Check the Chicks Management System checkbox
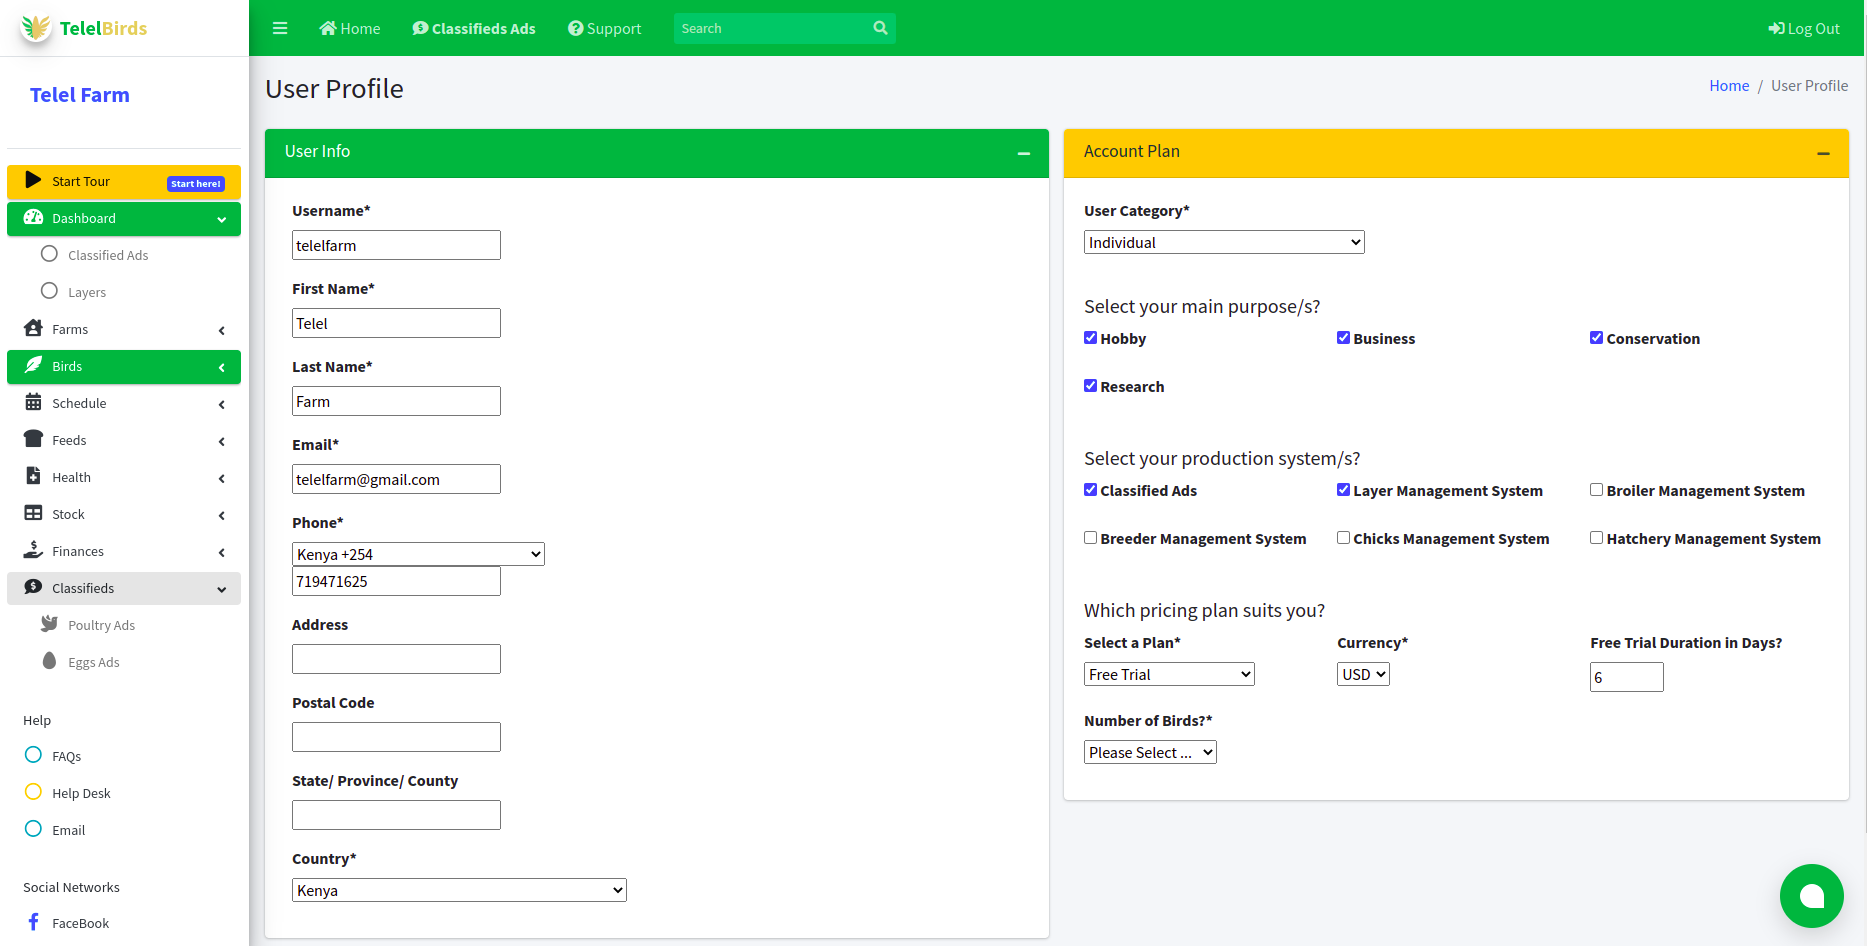Image resolution: width=1867 pixels, height=946 pixels. tap(1343, 538)
